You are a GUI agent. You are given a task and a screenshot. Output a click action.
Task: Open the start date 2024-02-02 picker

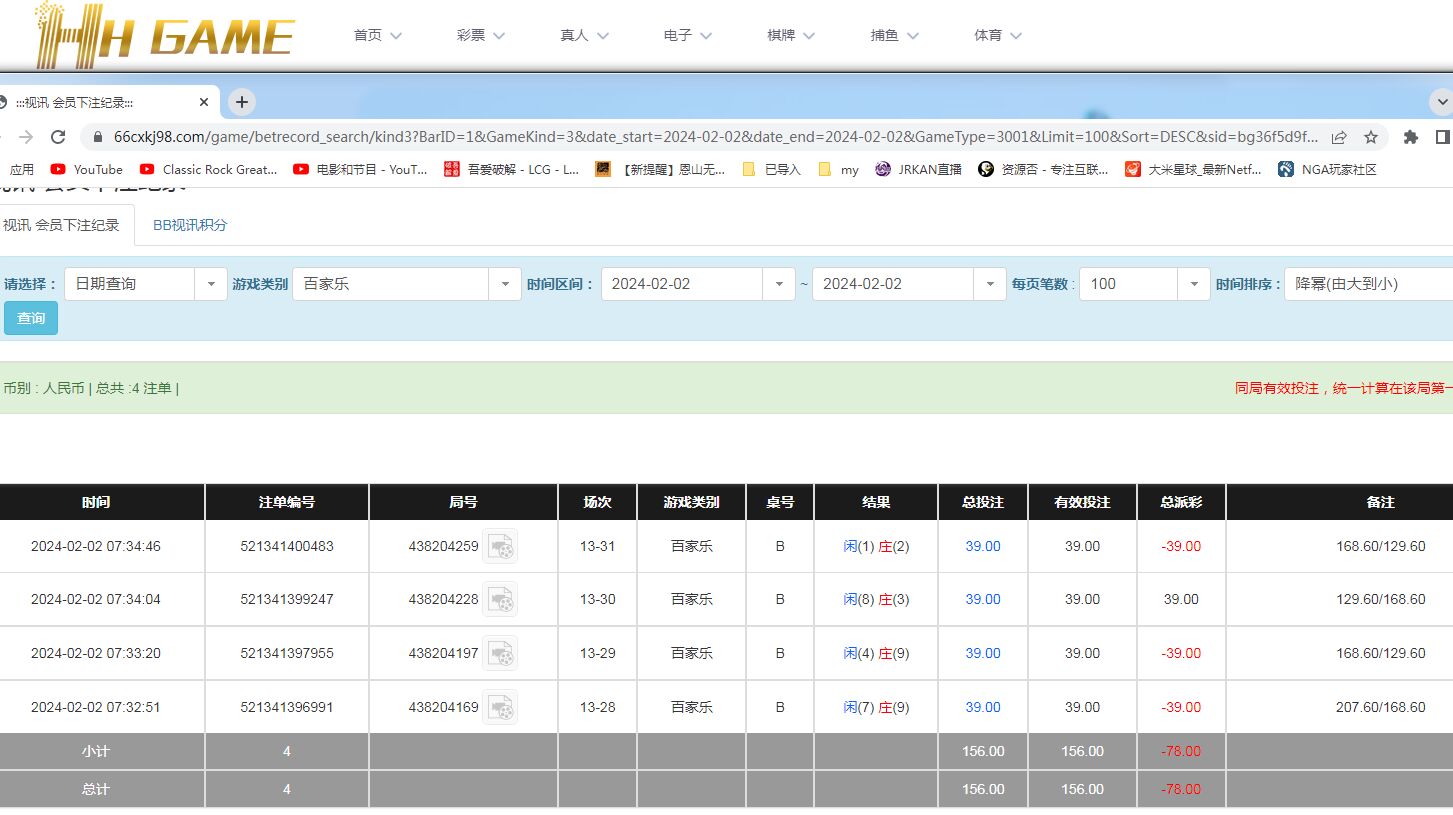pyautogui.click(x=778, y=284)
